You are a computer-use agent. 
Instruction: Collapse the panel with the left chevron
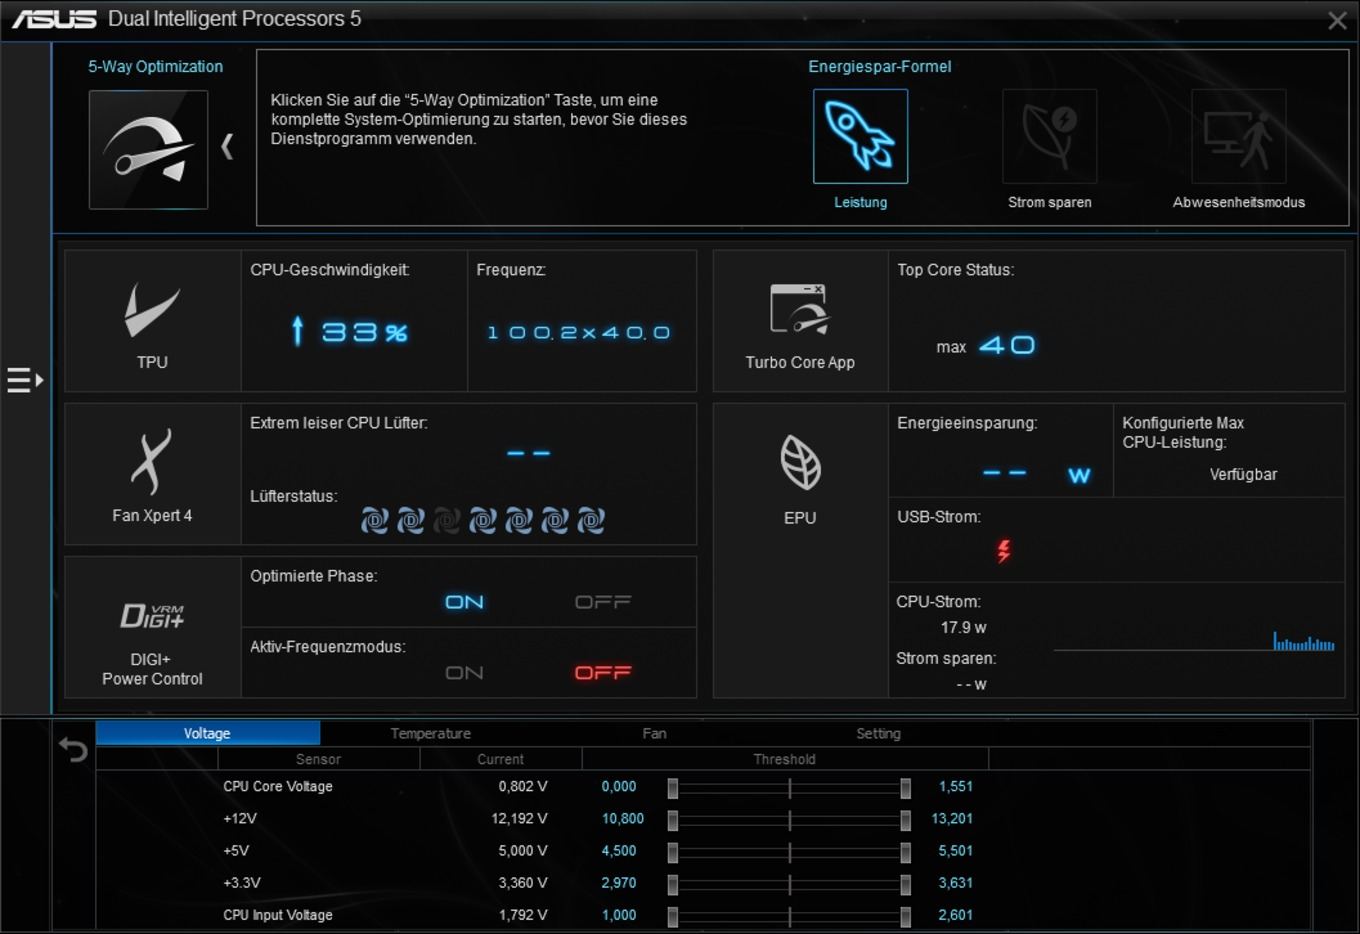227,147
